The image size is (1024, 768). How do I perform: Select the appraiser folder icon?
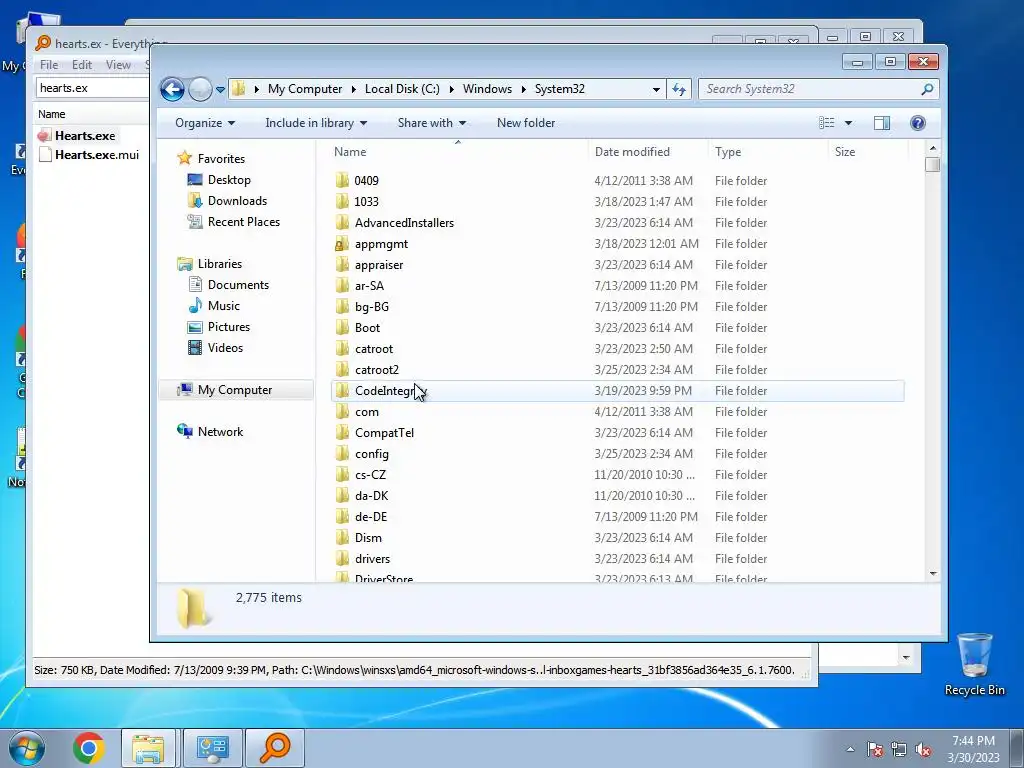click(x=342, y=264)
